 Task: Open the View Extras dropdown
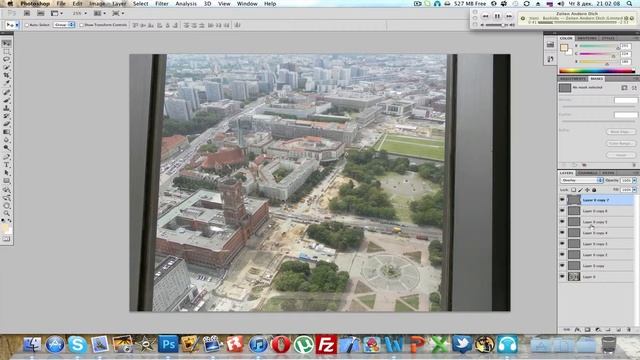(x=57, y=13)
